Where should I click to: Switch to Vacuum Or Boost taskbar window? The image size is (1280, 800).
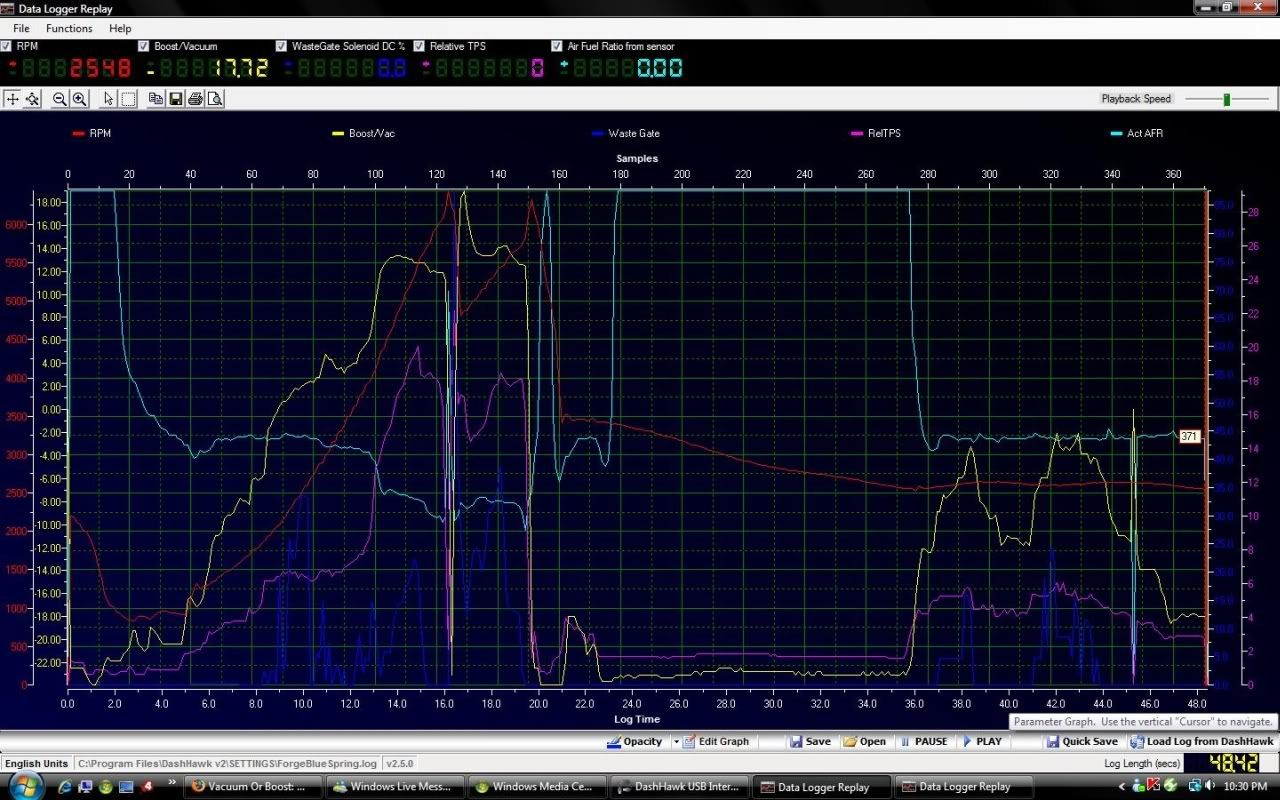point(254,786)
